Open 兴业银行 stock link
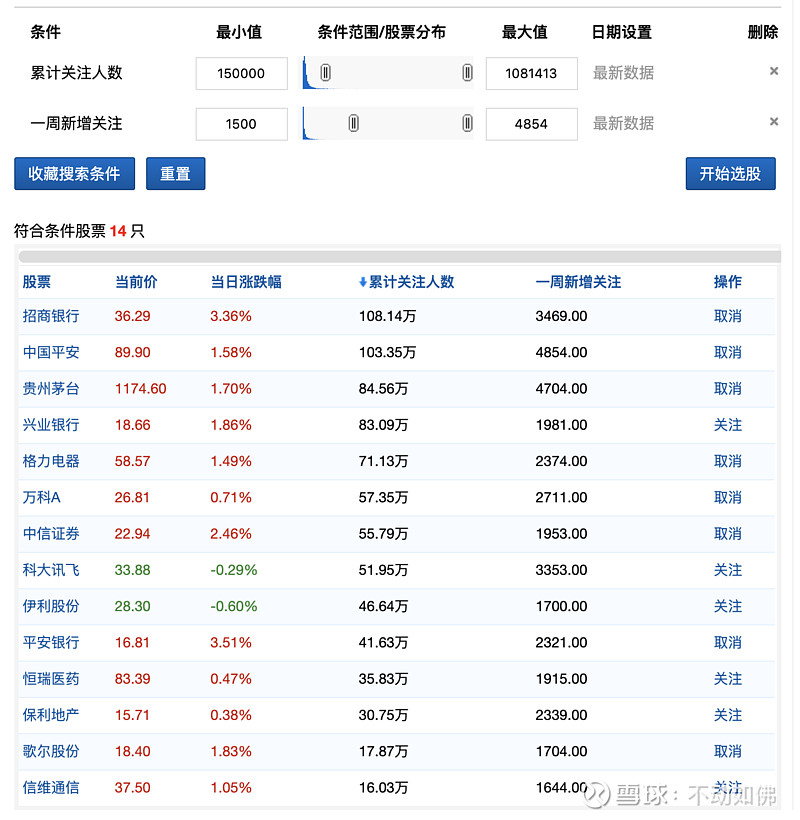Image resolution: width=800 pixels, height=820 pixels. click(x=51, y=425)
